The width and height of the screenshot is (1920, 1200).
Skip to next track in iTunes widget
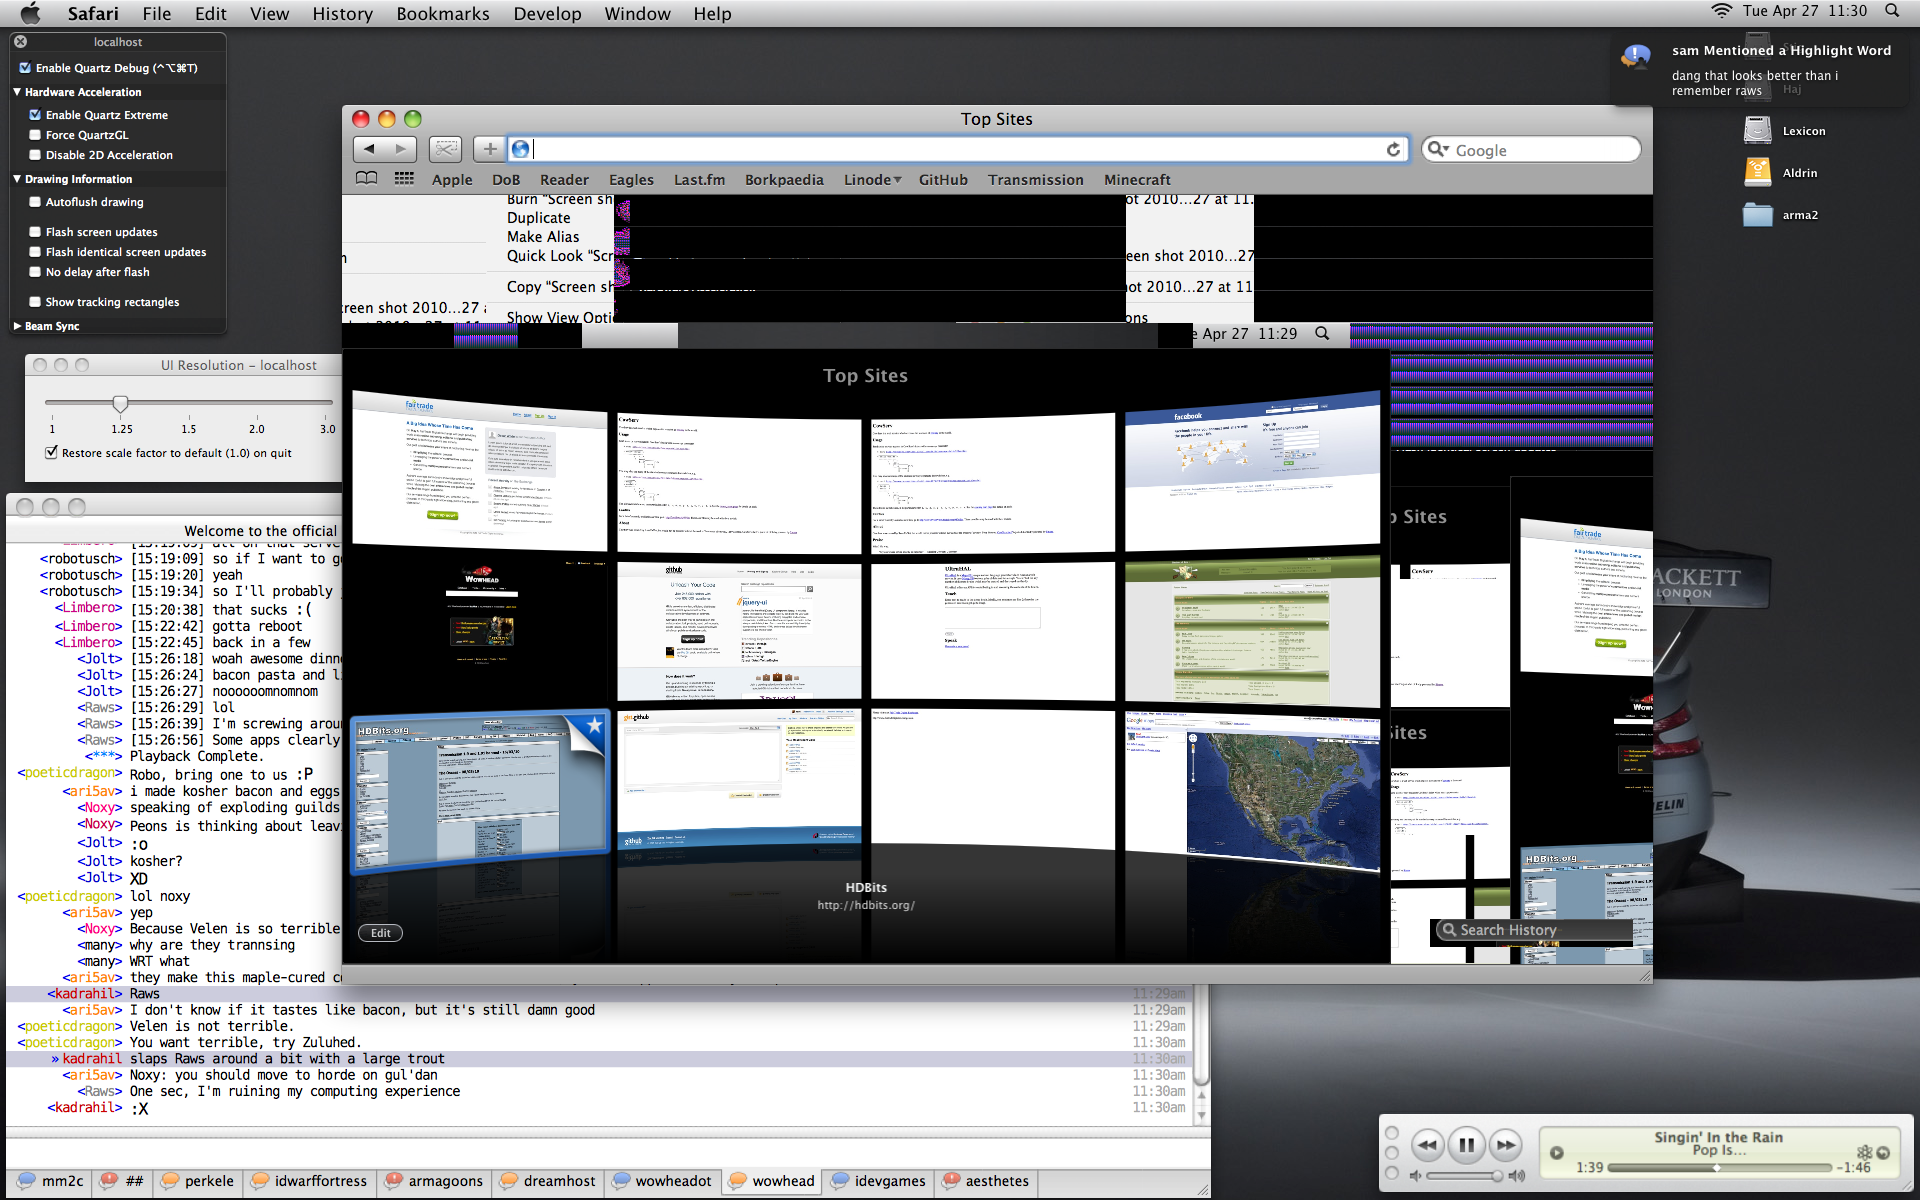click(1505, 1145)
